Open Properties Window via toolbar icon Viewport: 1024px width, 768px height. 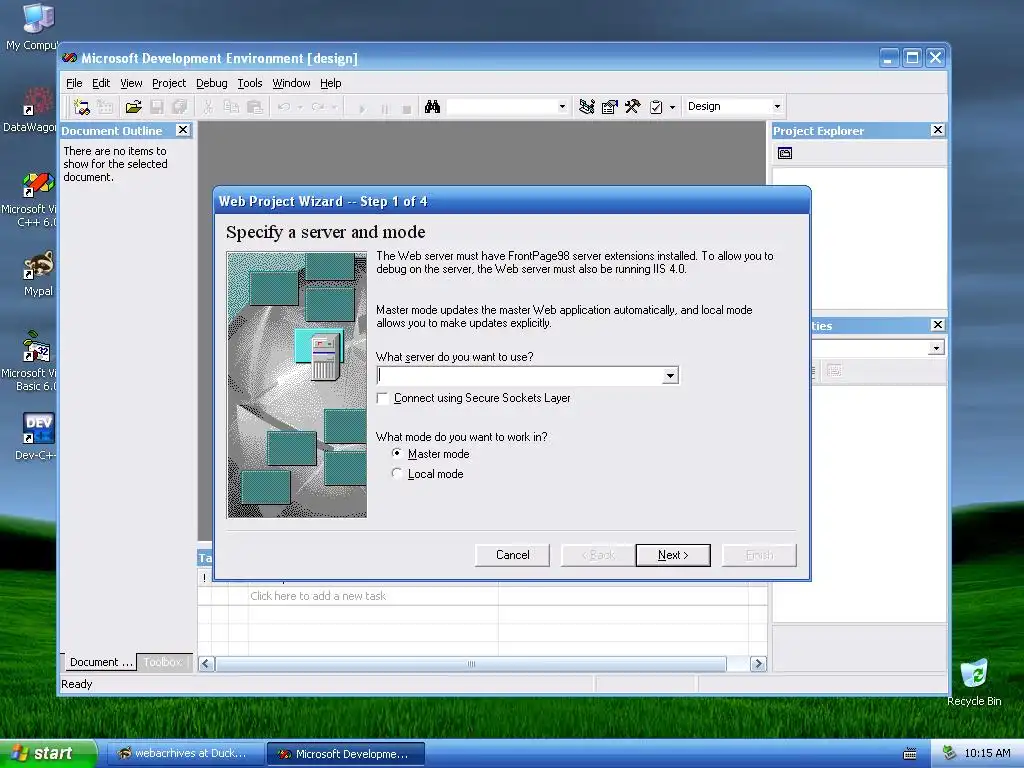click(610, 107)
